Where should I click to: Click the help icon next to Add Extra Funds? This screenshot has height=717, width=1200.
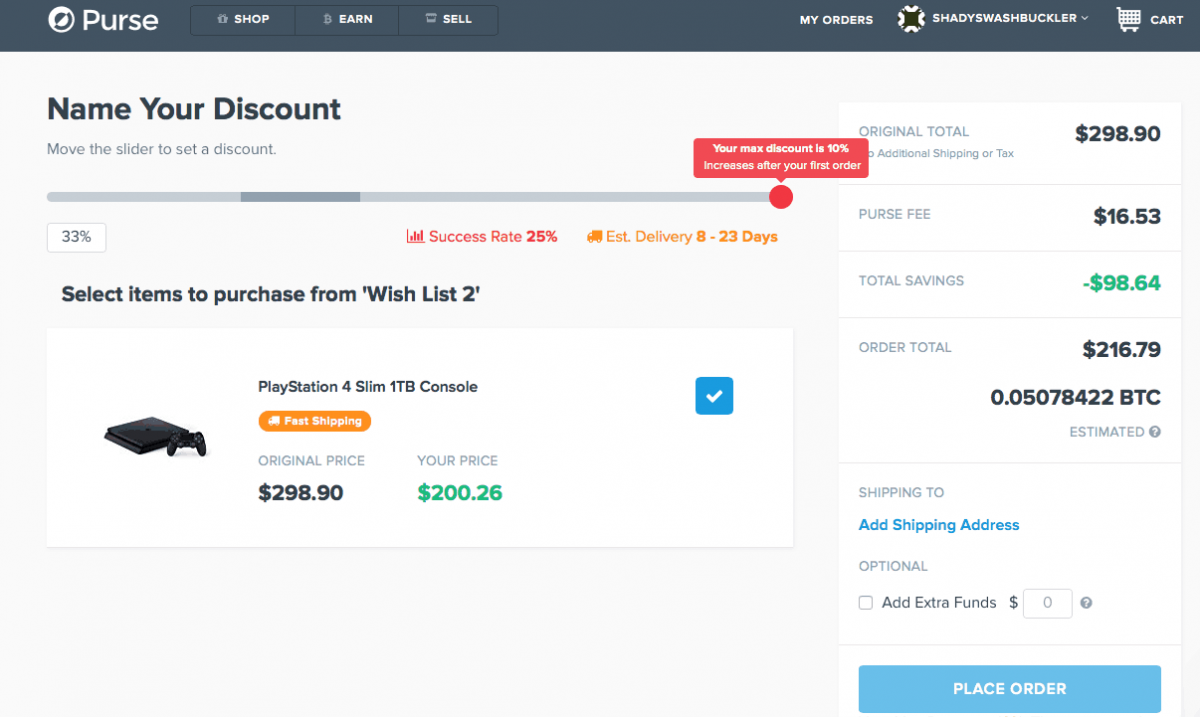[x=1086, y=603]
